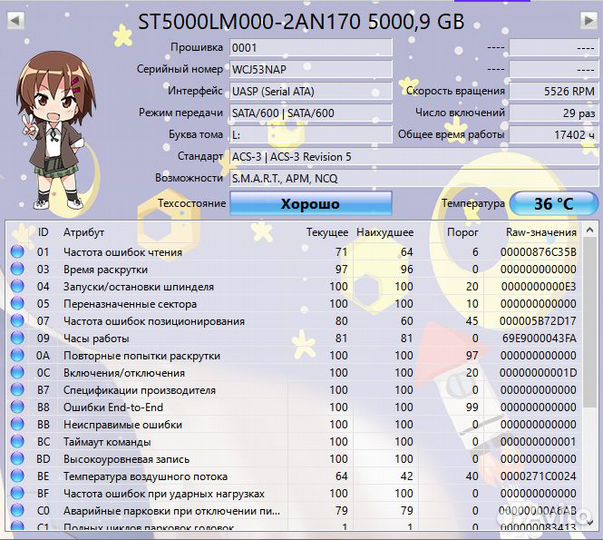Image resolution: width=603 pixels, height=540 pixels.
Task: Go to next disk with right arrow
Action: (x=588, y=20)
